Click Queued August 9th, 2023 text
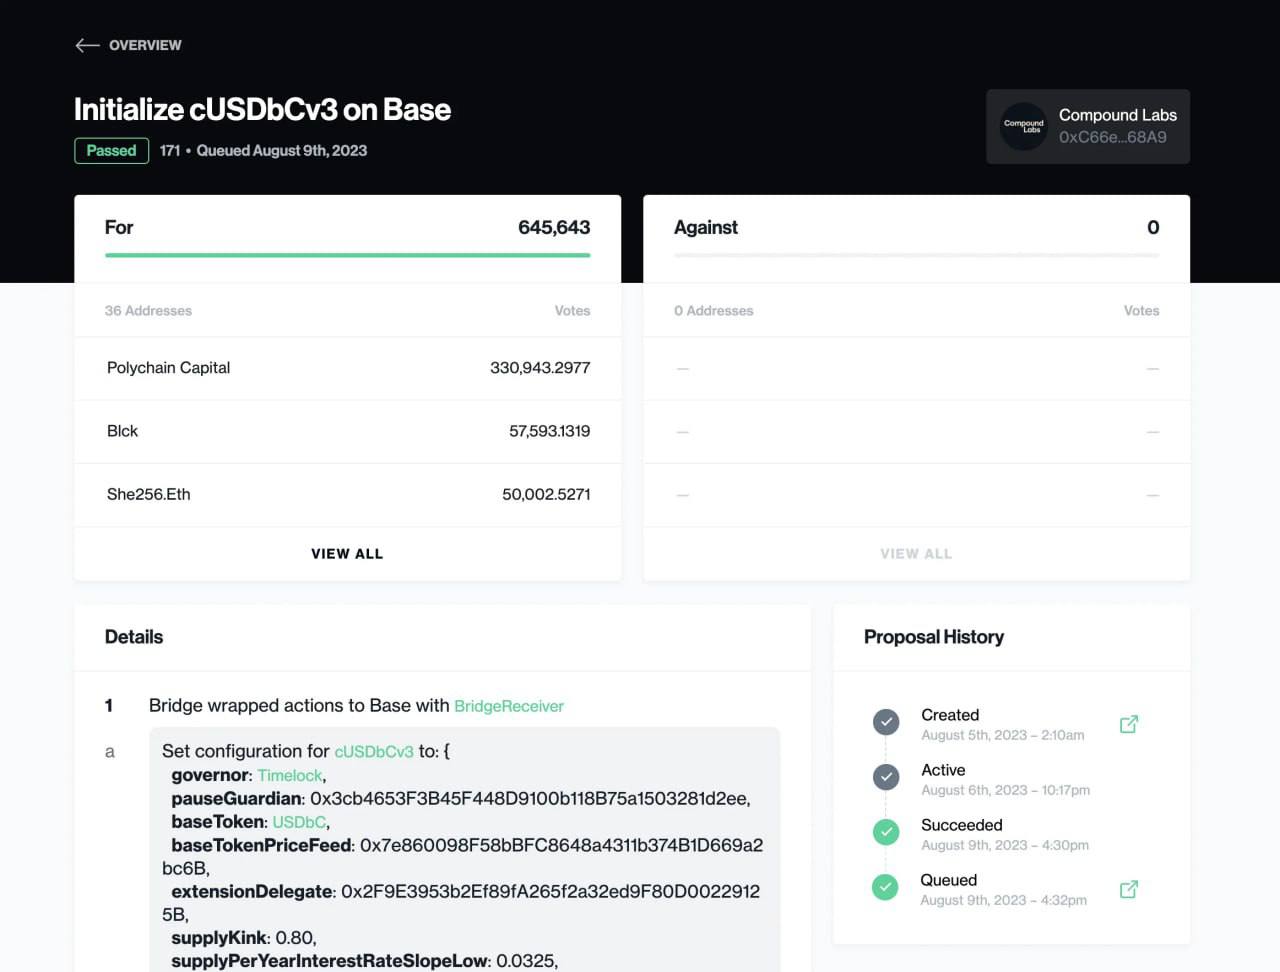 pos(282,151)
